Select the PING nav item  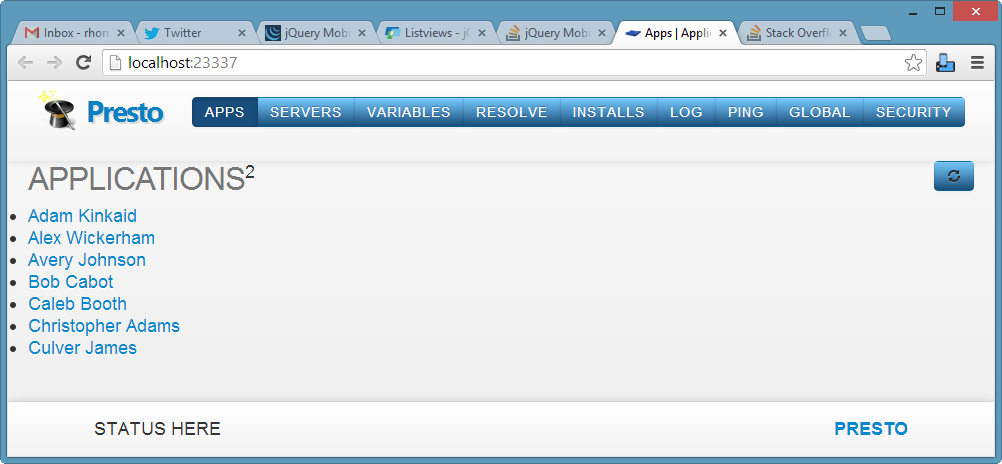(746, 112)
